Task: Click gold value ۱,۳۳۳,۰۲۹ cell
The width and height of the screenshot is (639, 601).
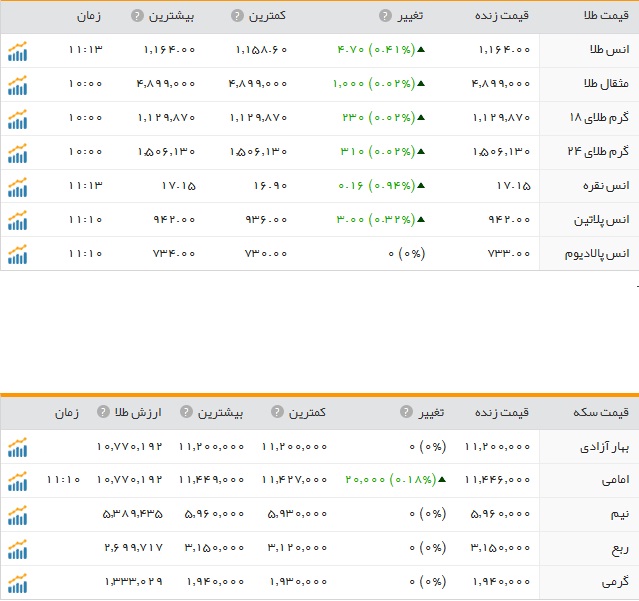Action: pyautogui.click(x=134, y=582)
